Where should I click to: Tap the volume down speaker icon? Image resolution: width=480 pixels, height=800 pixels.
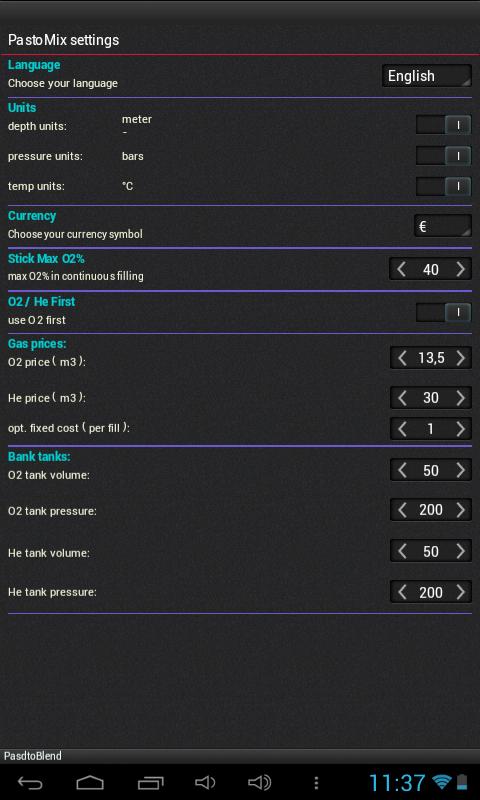click(205, 783)
